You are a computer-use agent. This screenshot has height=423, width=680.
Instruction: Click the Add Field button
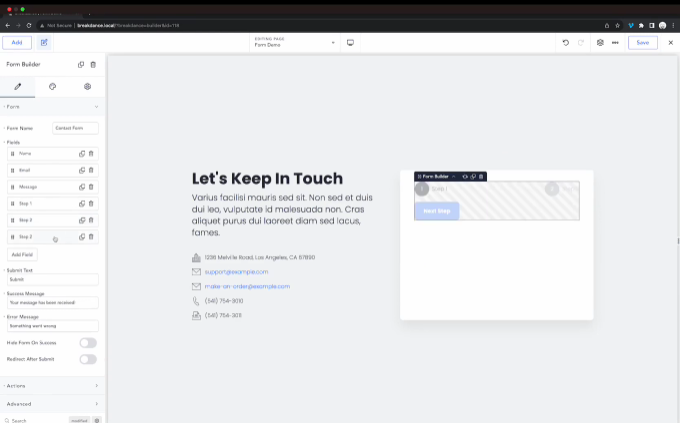click(x=22, y=255)
